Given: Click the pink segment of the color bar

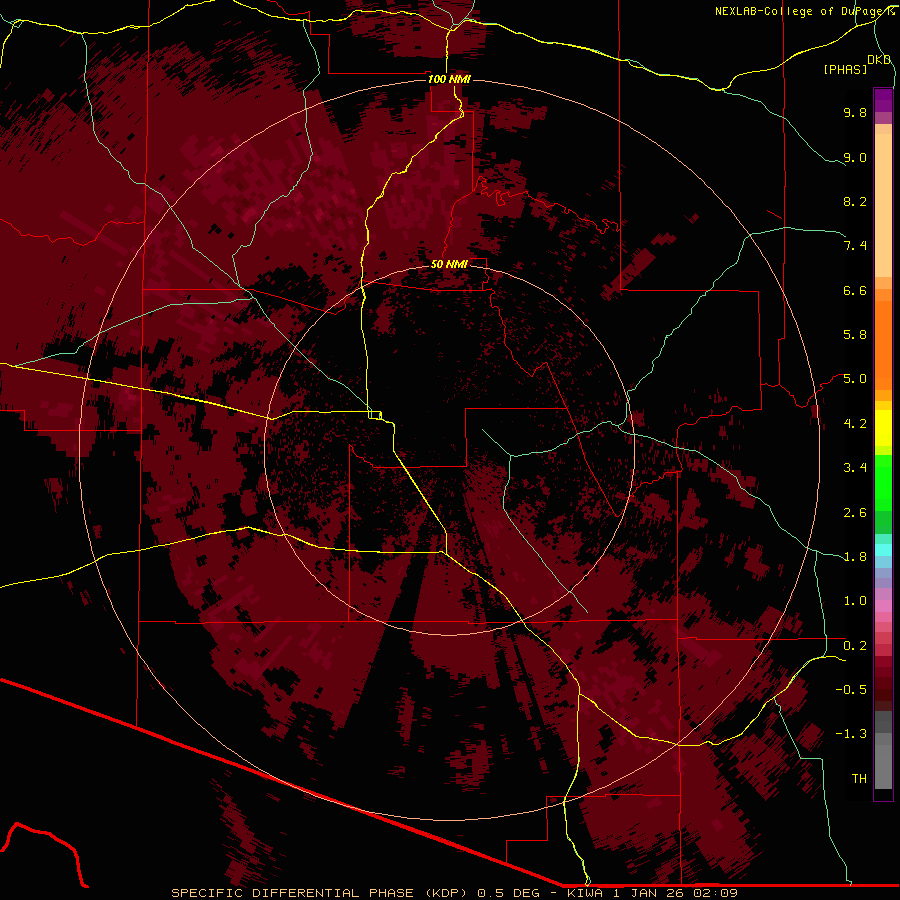Looking at the screenshot, I should pos(883,606).
